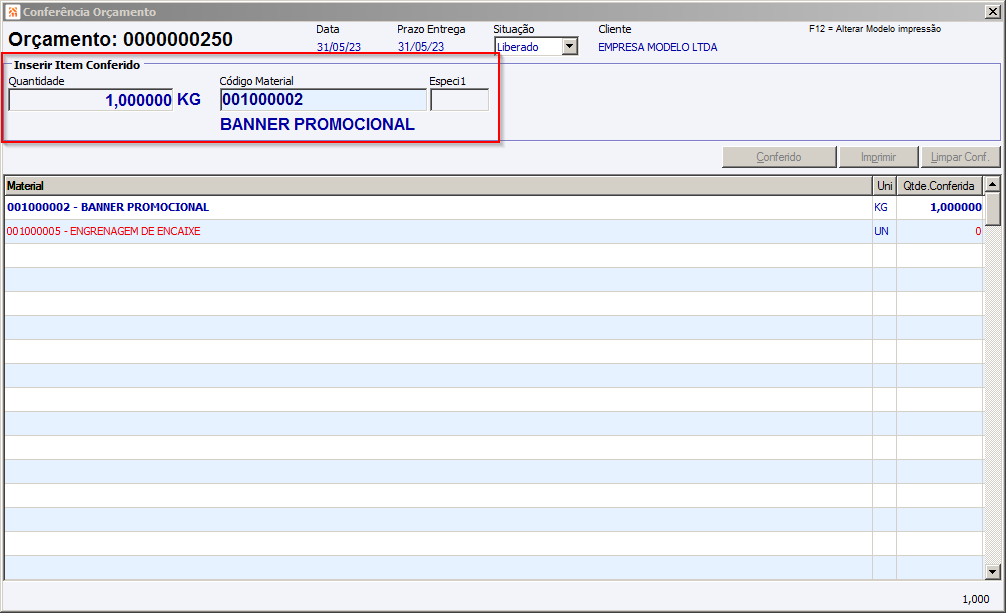Viewport: 1006px width, 613px height.
Task: Click the Especi1 input field
Action: click(459, 100)
